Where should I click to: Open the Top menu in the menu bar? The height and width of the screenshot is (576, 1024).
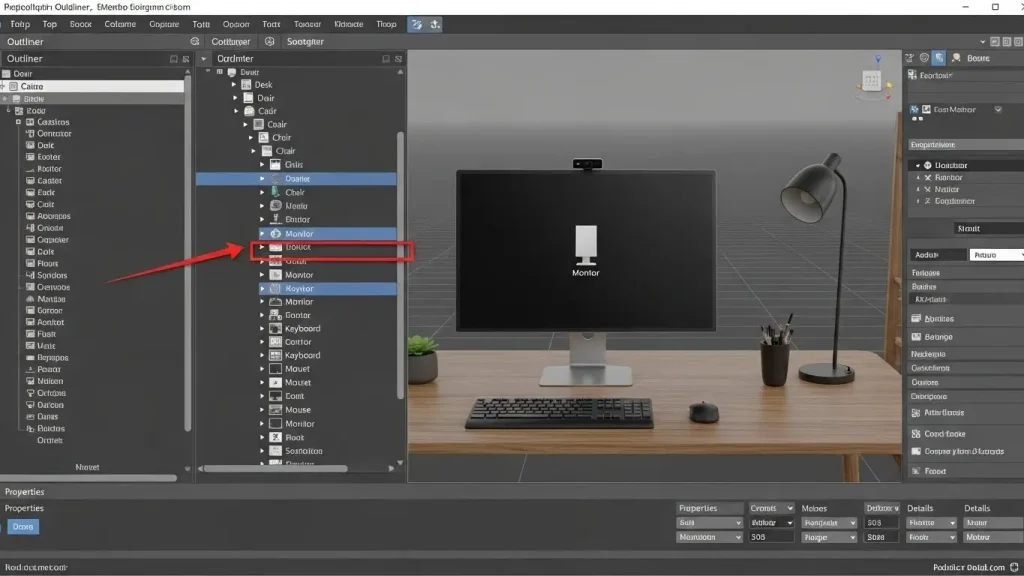point(49,24)
